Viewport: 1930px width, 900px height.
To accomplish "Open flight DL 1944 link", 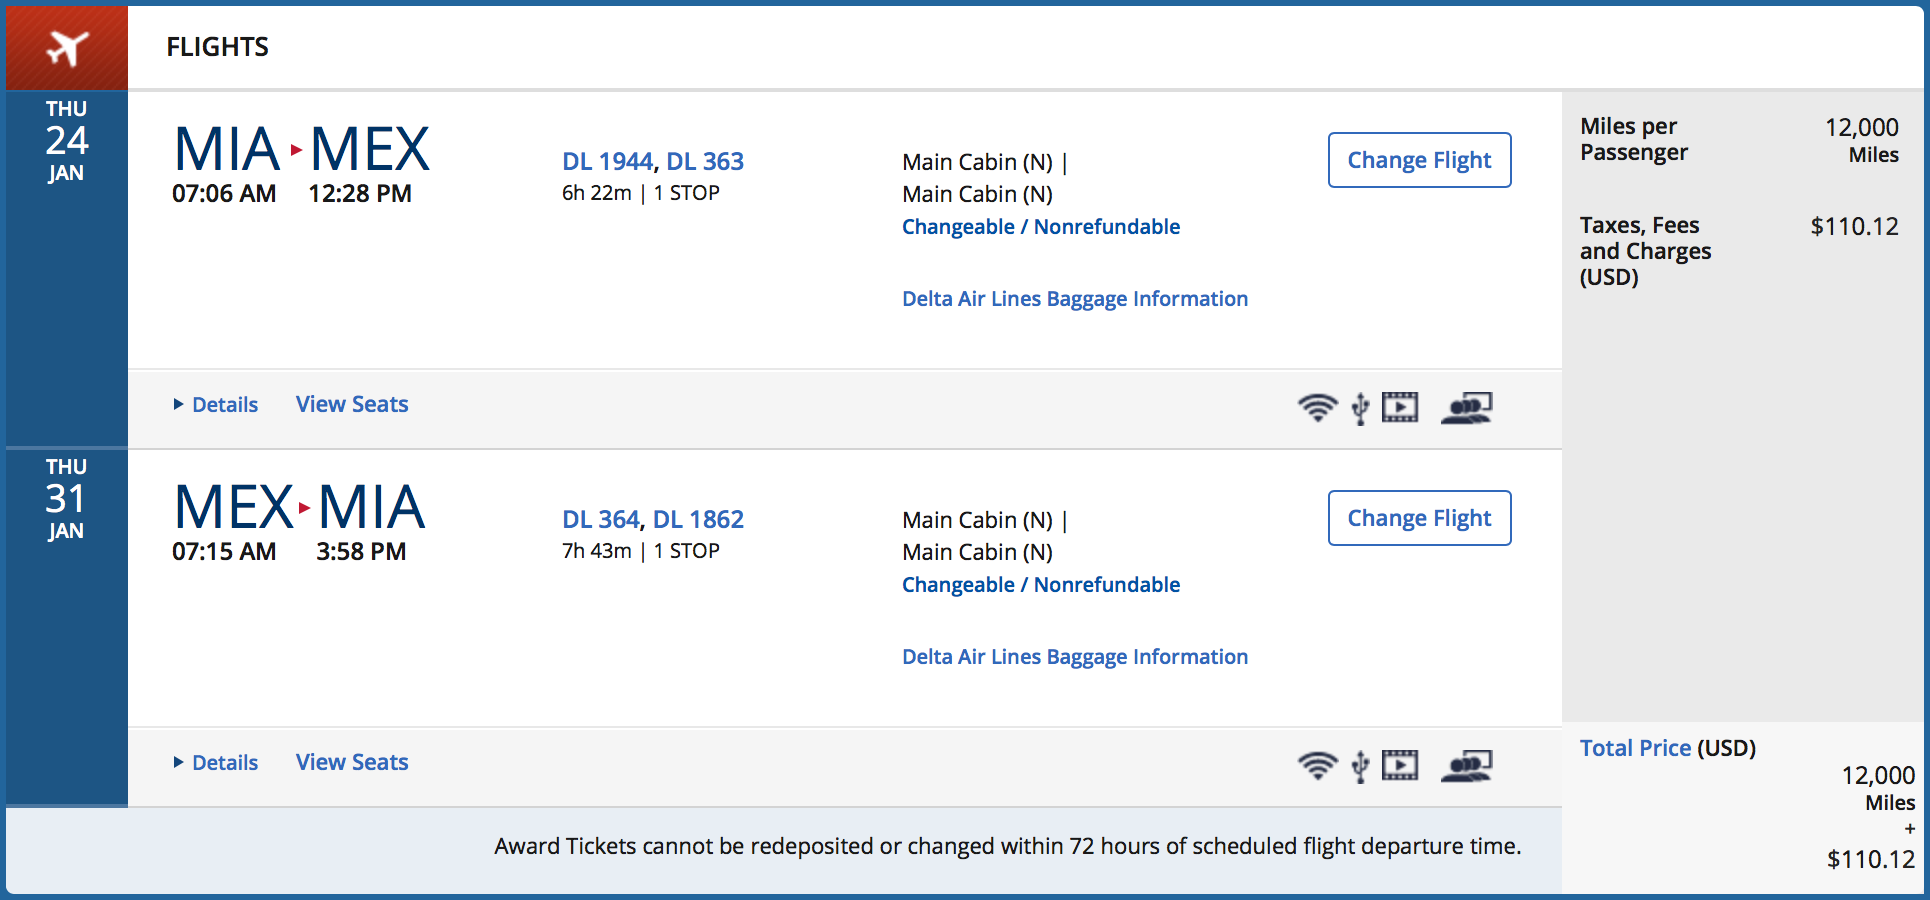I will (607, 161).
